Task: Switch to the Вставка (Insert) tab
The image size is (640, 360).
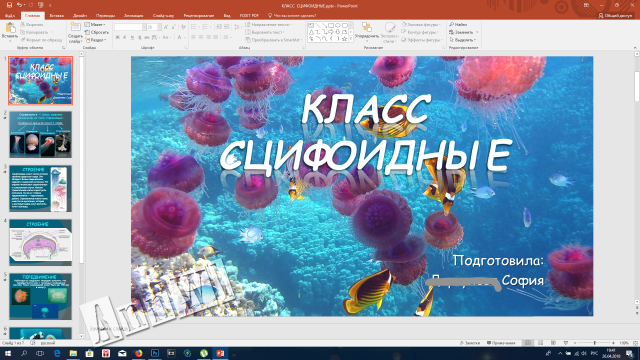Action: (56, 16)
